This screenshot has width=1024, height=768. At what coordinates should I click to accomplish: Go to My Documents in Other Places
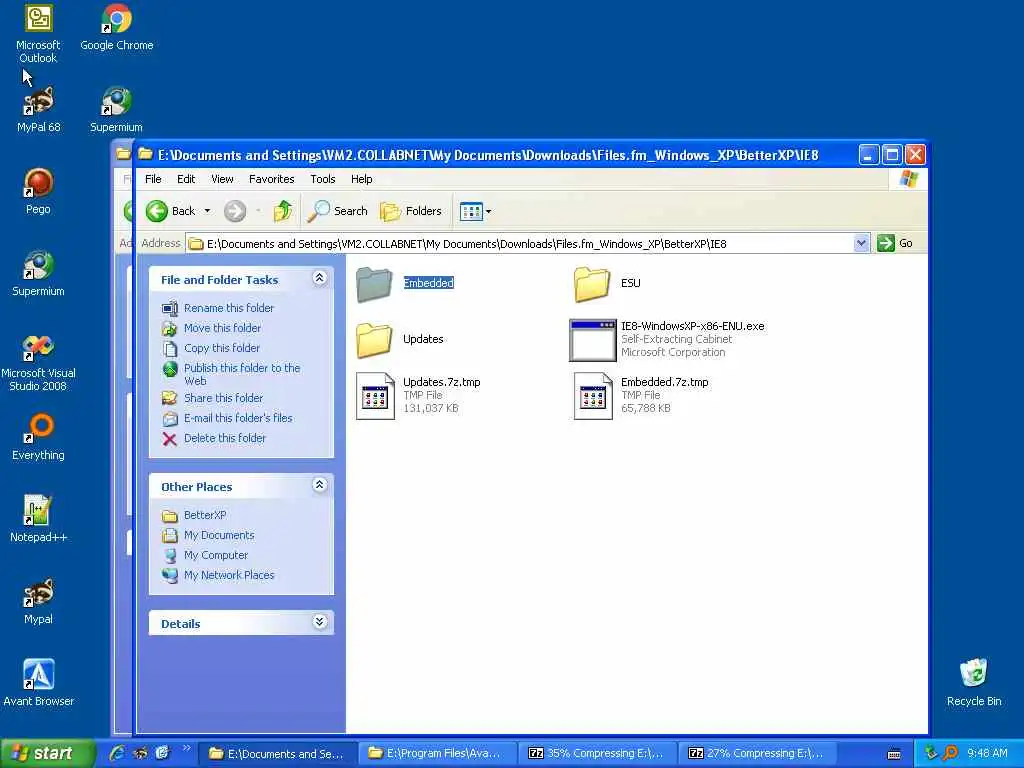click(x=219, y=536)
